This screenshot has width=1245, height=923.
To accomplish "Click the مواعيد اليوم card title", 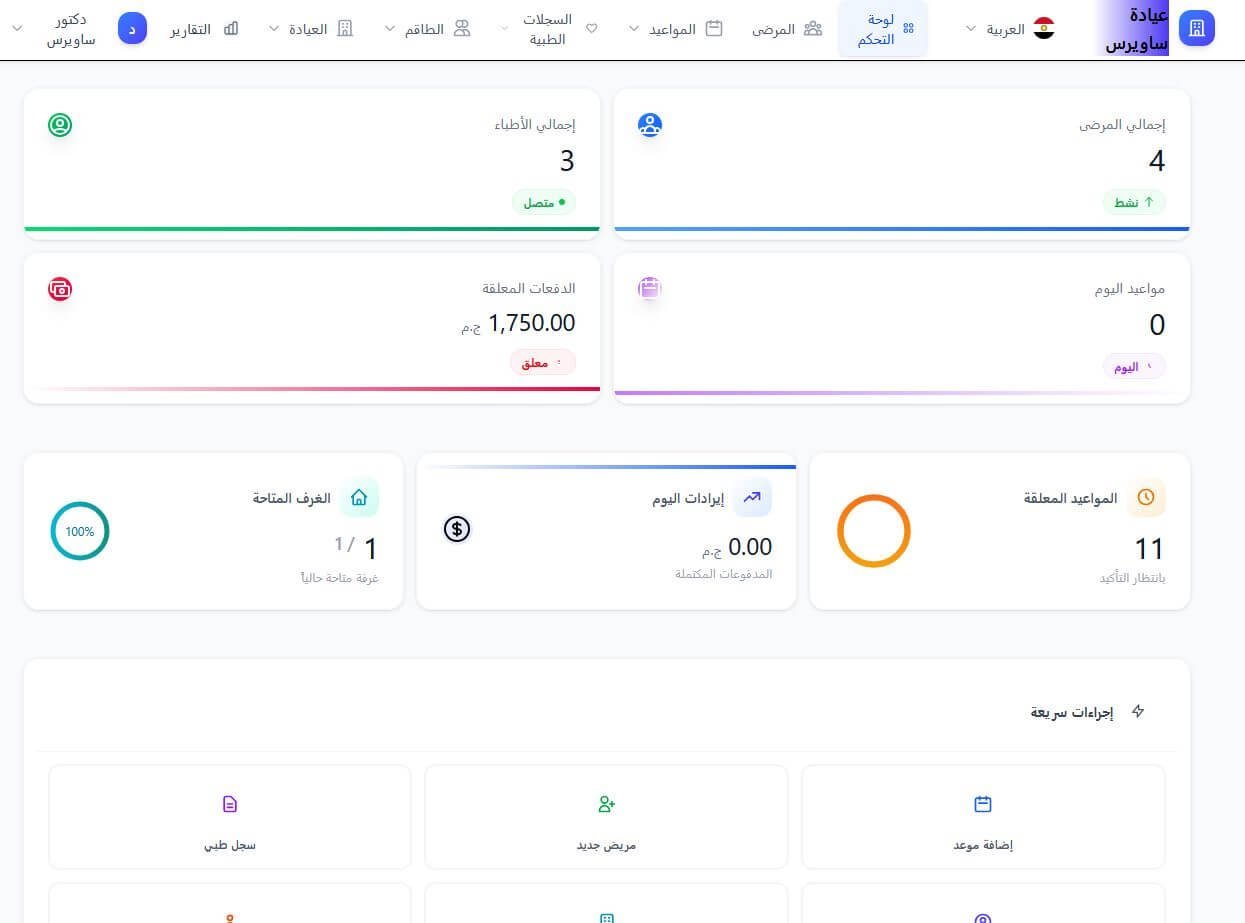I will click(1130, 288).
